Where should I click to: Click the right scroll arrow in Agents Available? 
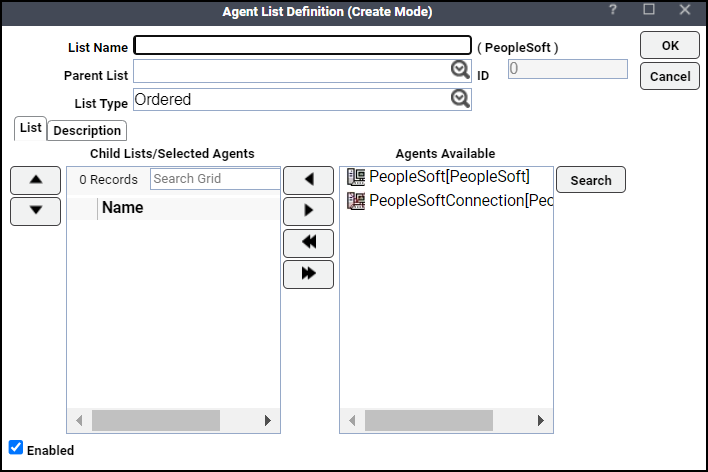coord(540,421)
